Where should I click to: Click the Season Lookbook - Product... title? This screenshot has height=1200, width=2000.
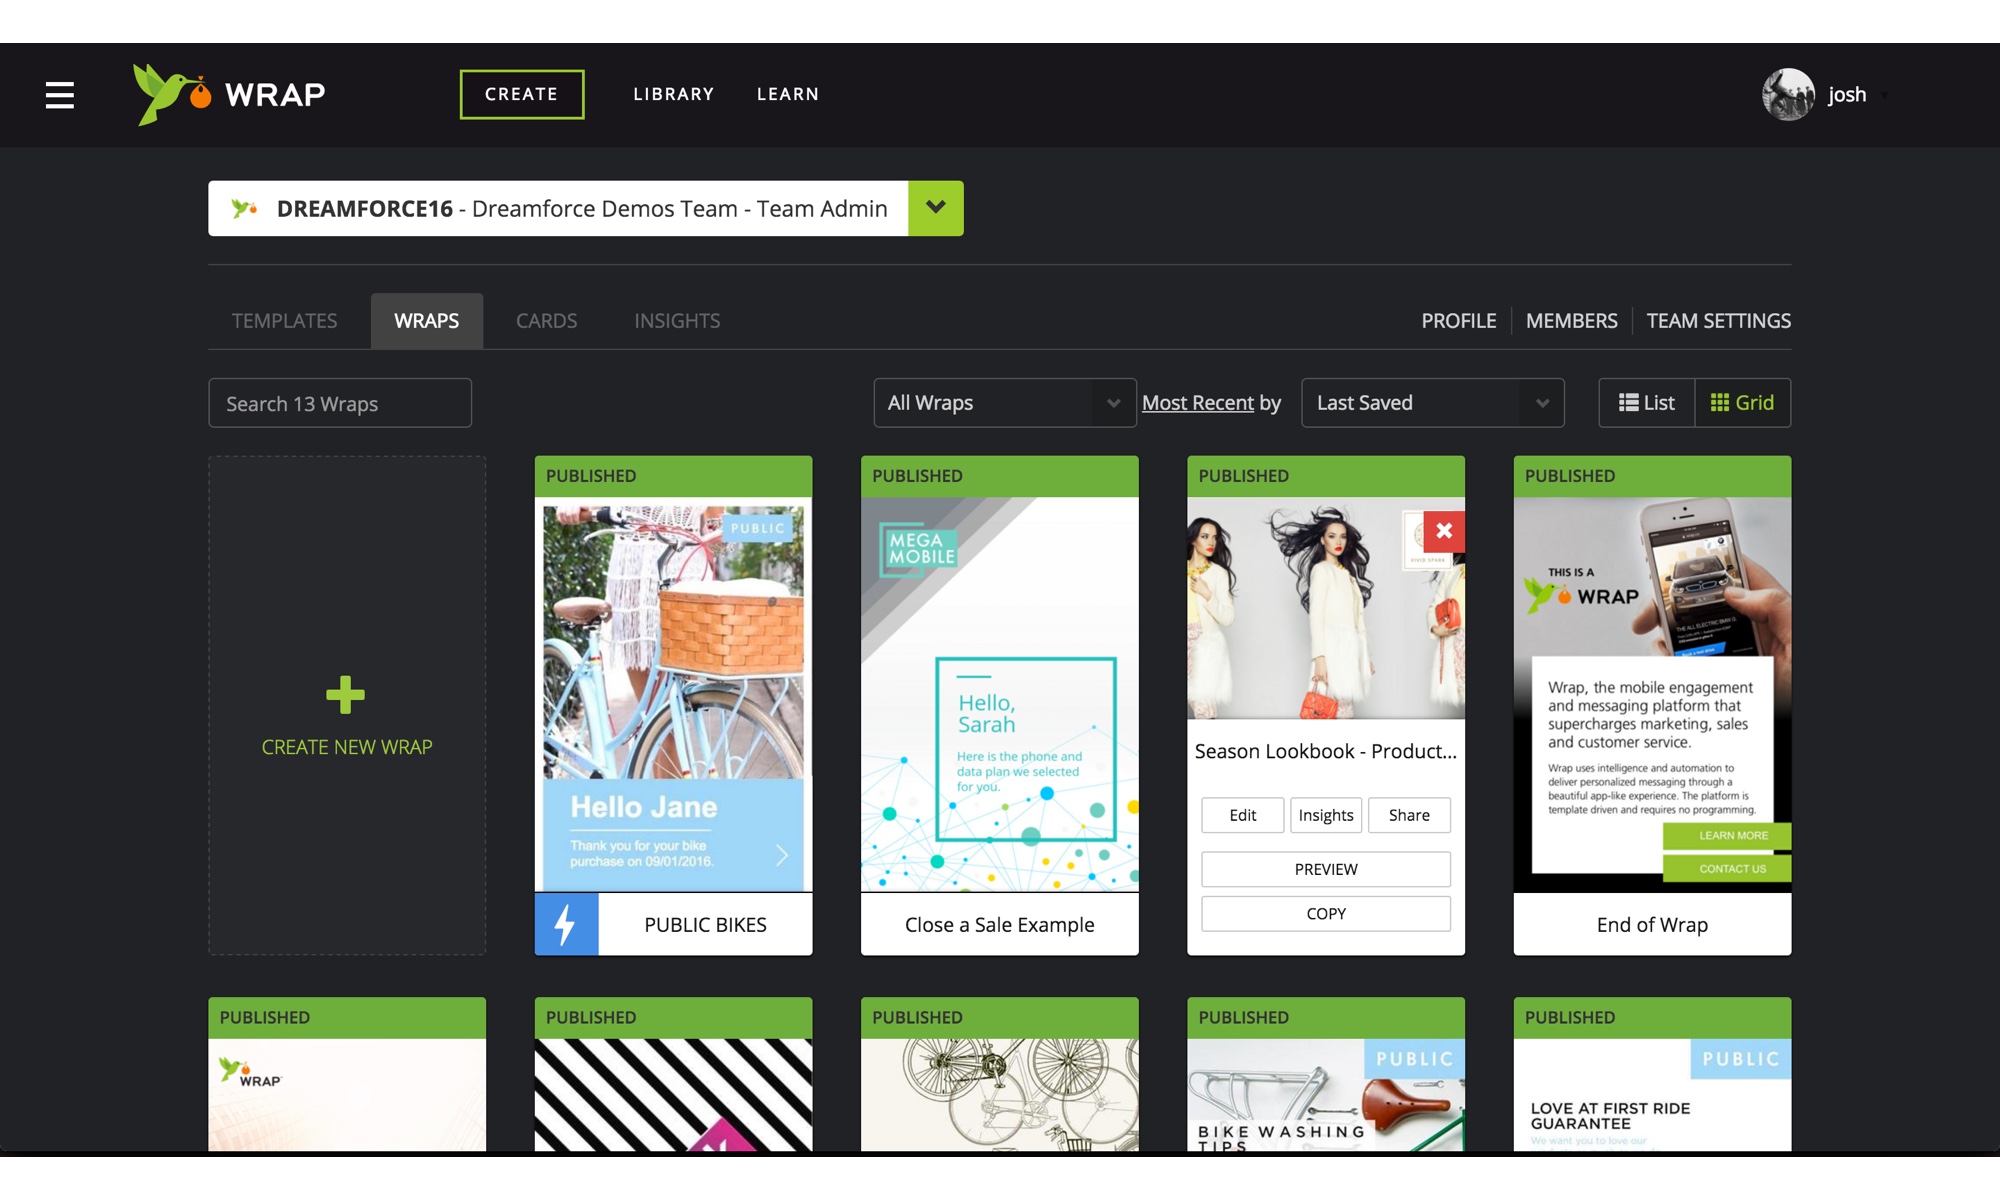pyautogui.click(x=1326, y=751)
